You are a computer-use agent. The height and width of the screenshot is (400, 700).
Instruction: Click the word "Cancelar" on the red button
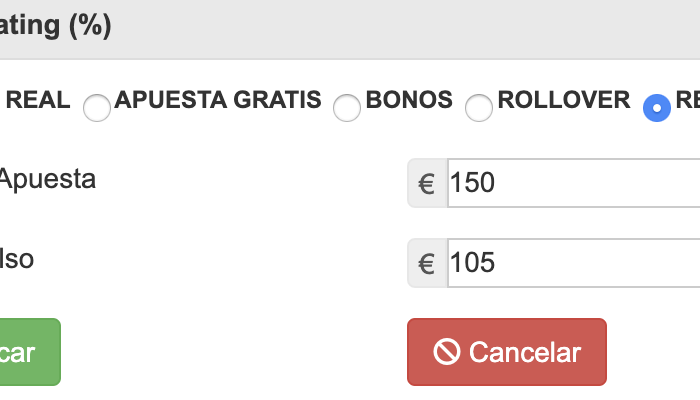[524, 352]
